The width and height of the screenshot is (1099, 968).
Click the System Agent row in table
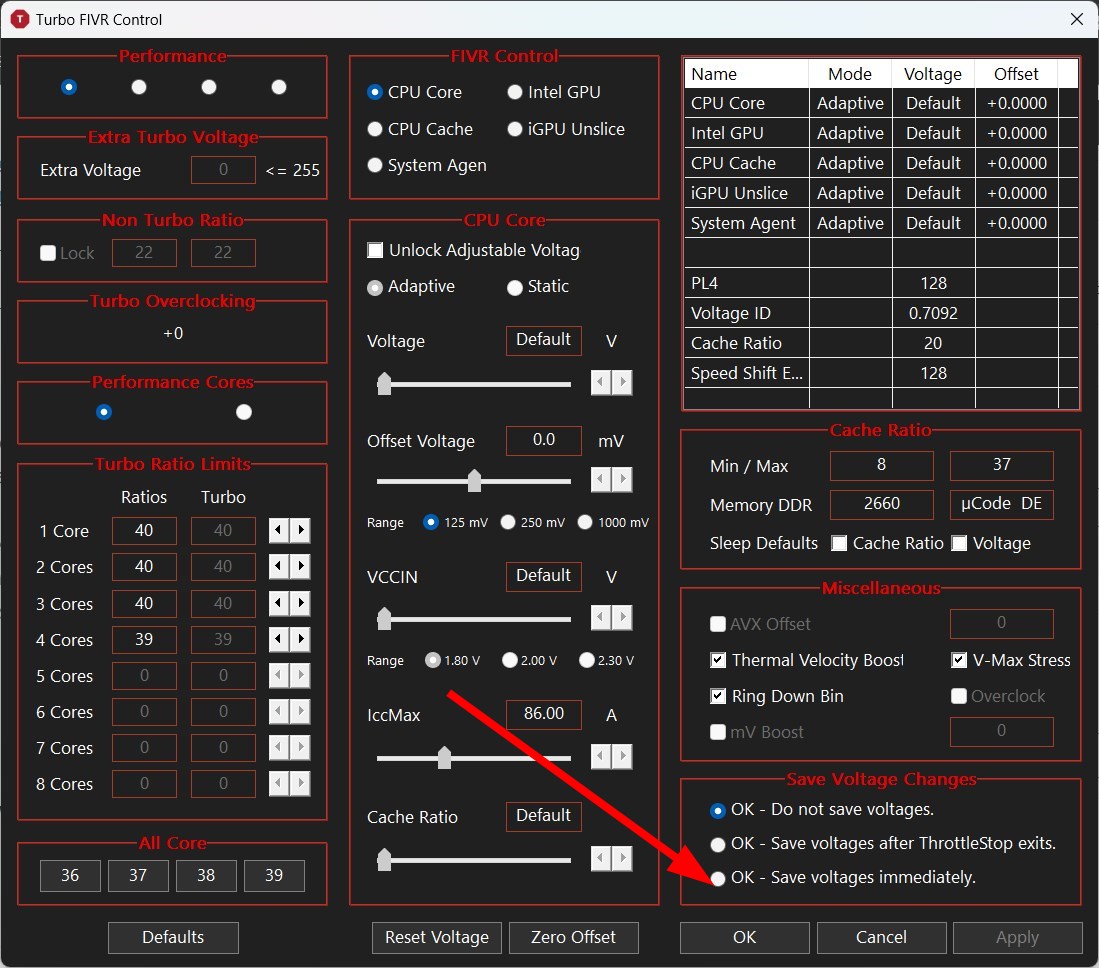881,223
